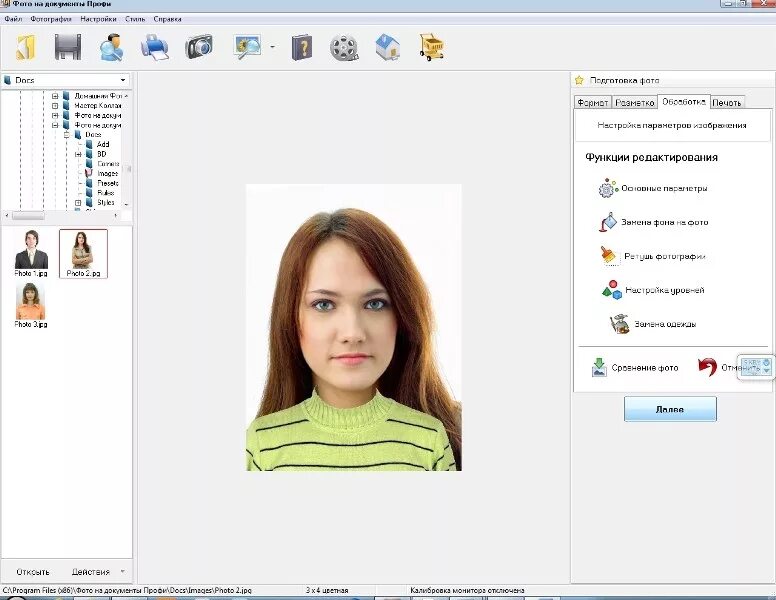Click the colored shapes levels icon
The image size is (776, 600).
click(612, 290)
